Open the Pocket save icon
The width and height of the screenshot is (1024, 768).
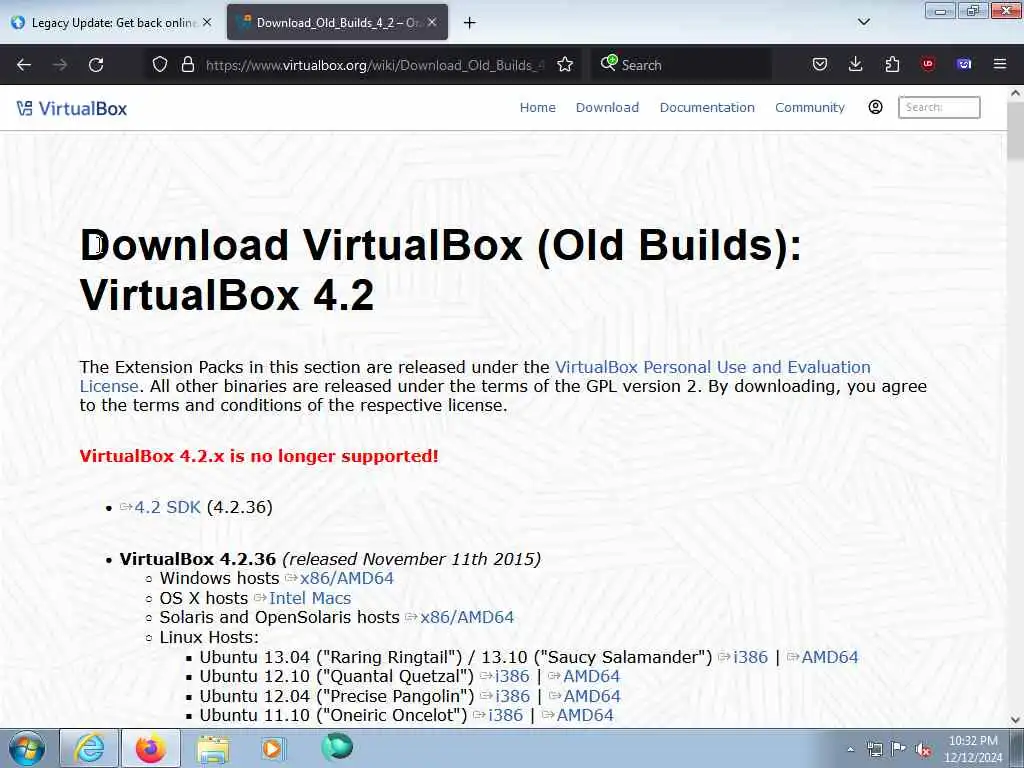tap(820, 64)
